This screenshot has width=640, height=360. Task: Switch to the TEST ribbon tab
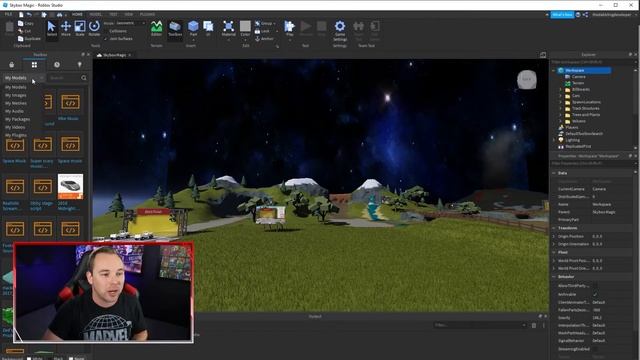(x=113, y=14)
